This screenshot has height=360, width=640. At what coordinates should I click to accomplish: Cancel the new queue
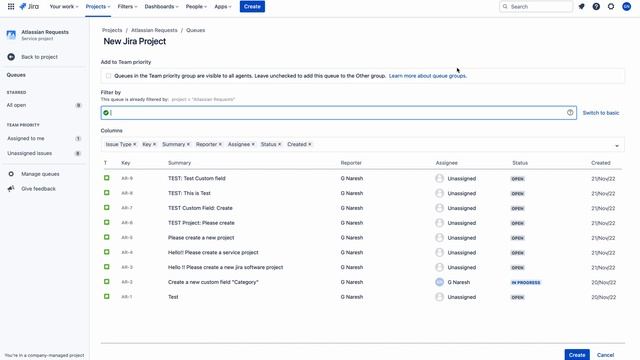[x=605, y=355]
